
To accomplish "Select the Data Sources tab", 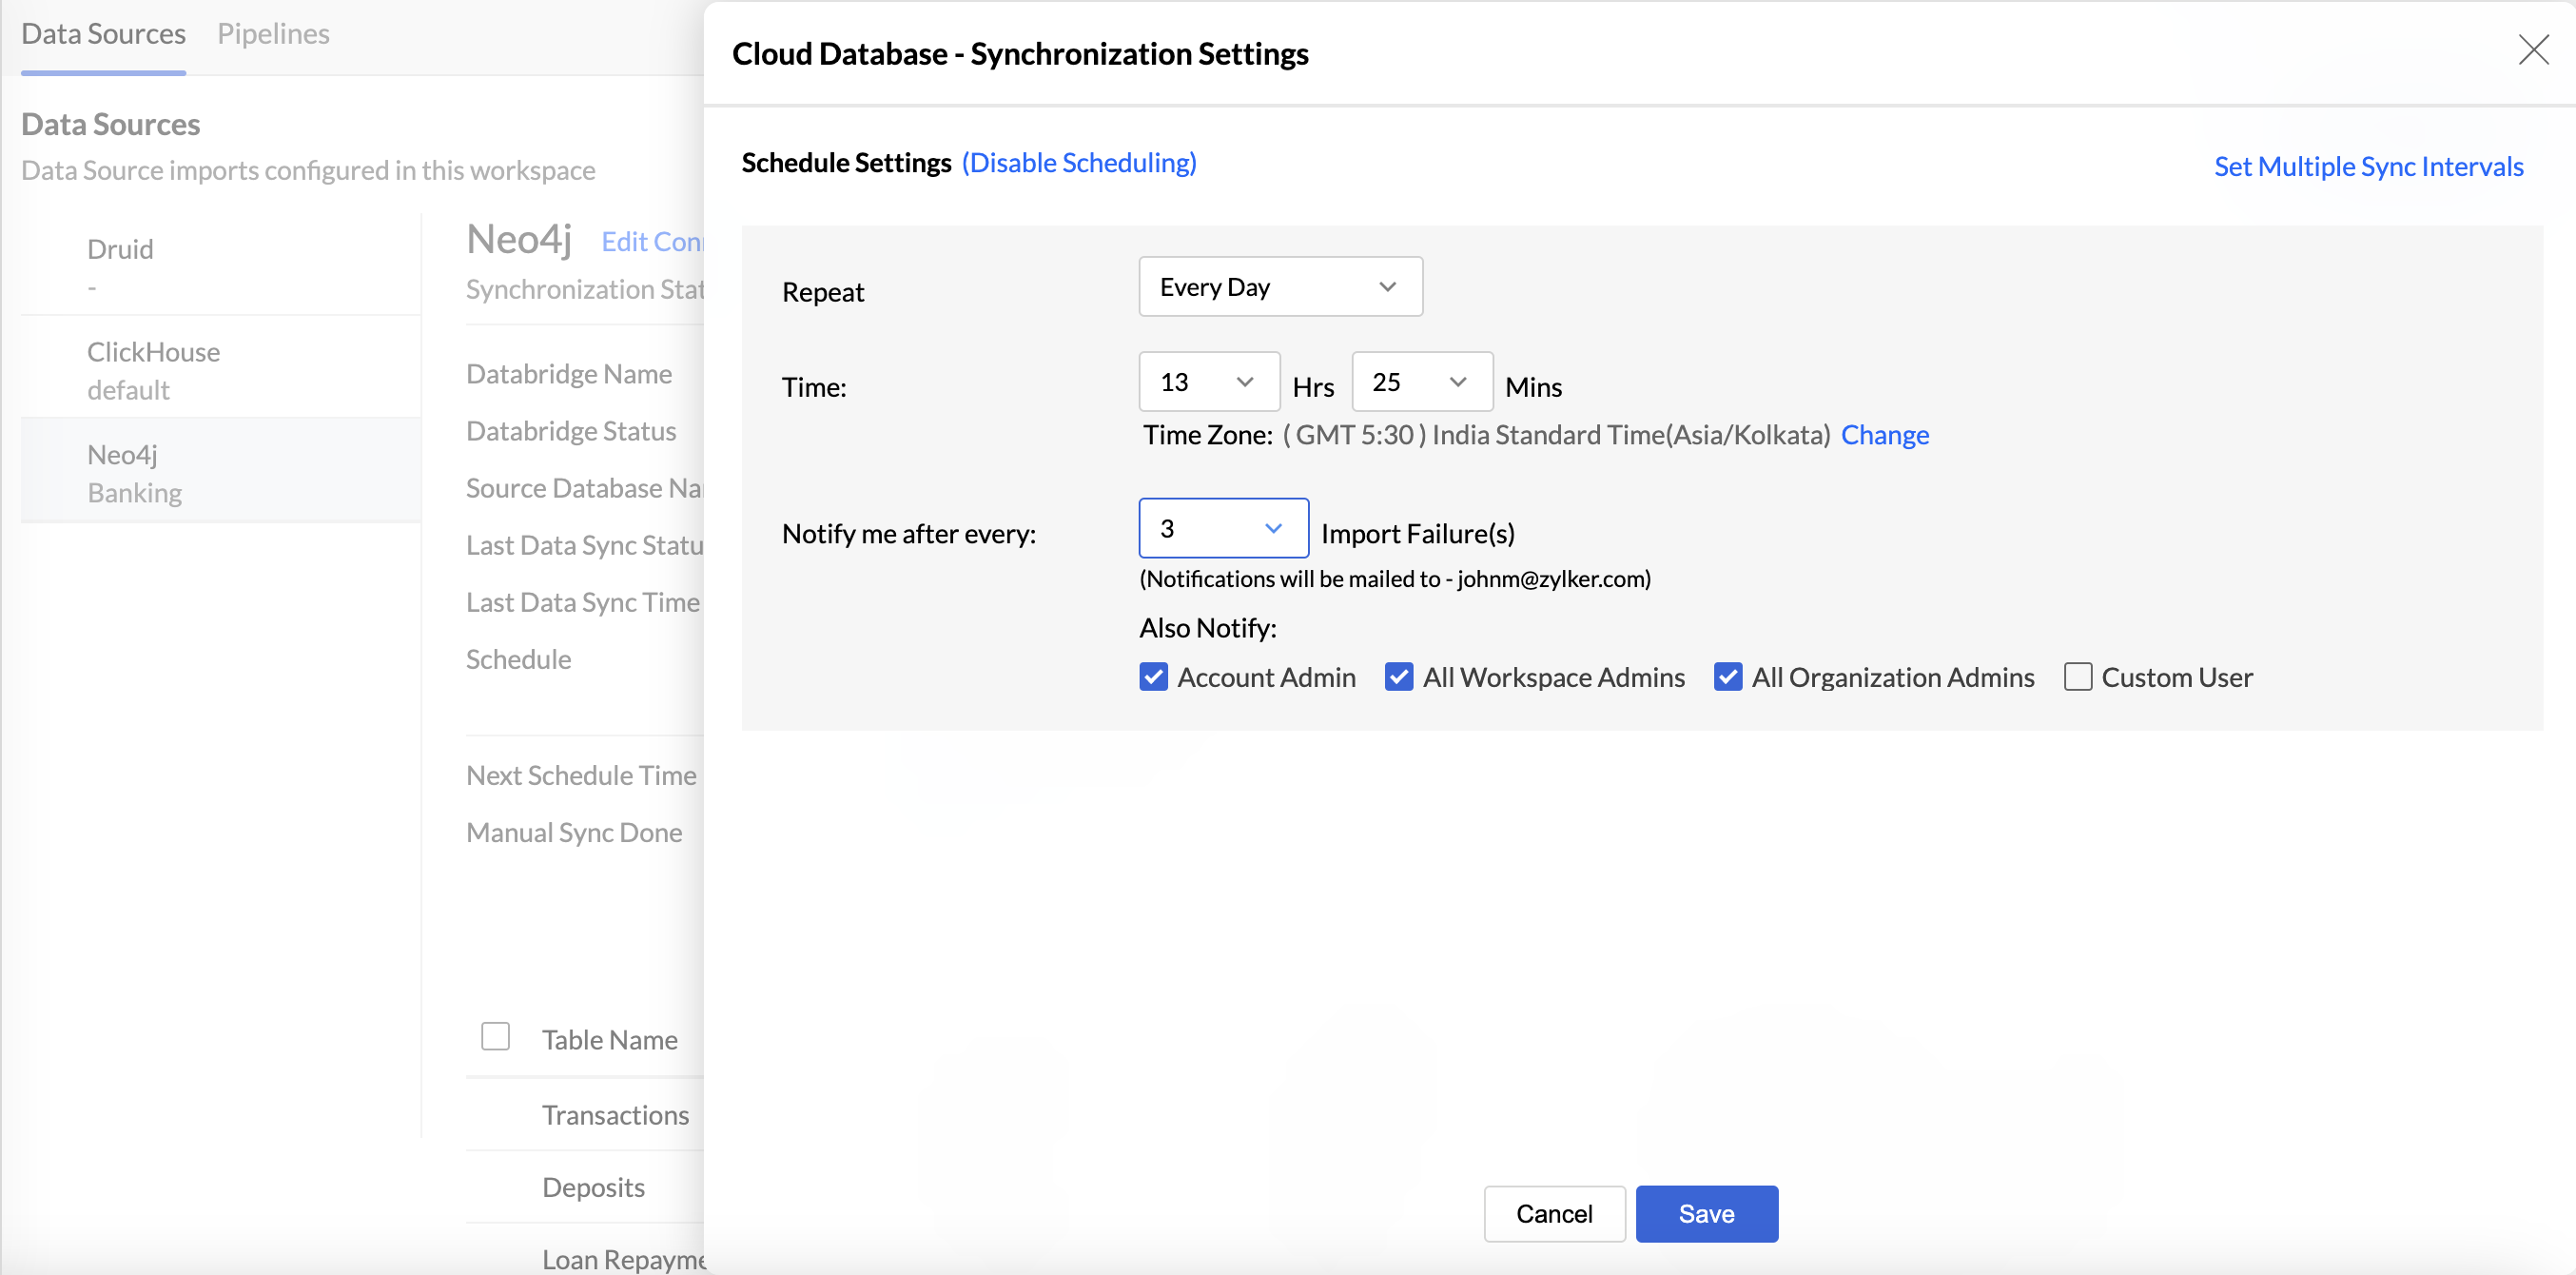I will [x=103, y=34].
